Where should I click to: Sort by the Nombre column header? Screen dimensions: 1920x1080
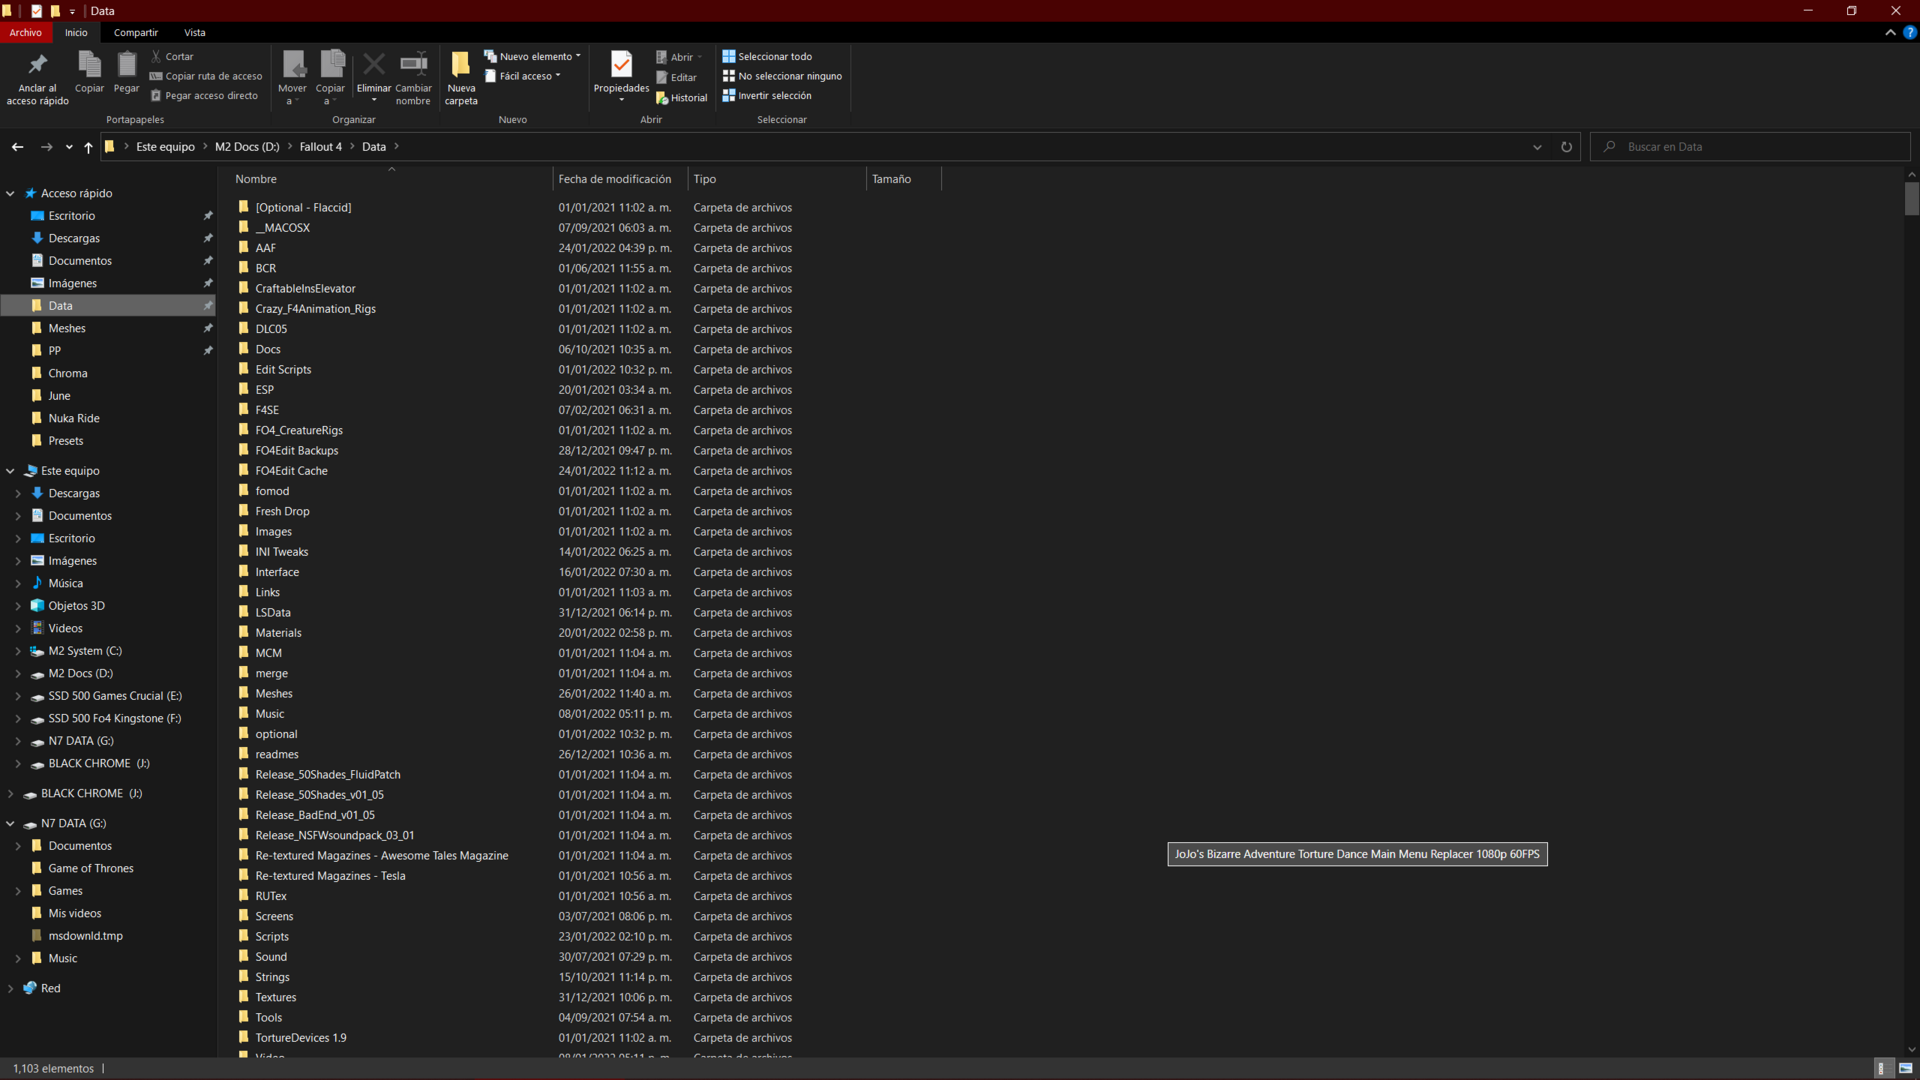tap(390, 179)
